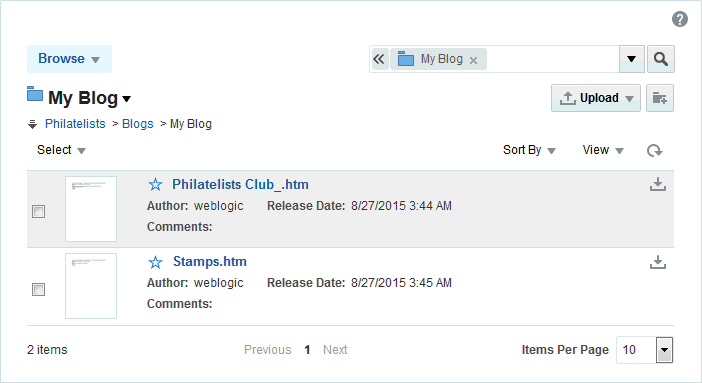Open the View menu
Viewport: 702px width, 383px height.
tap(603, 150)
